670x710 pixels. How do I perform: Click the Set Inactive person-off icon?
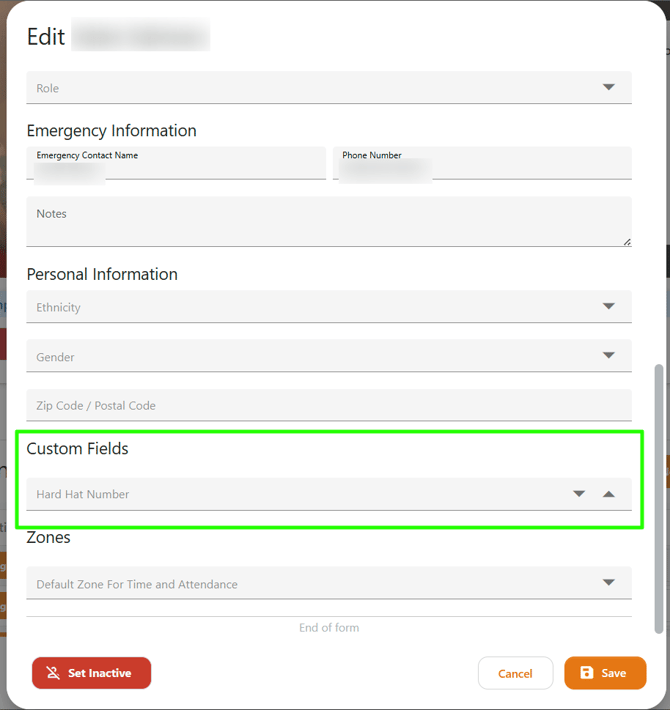pos(53,673)
